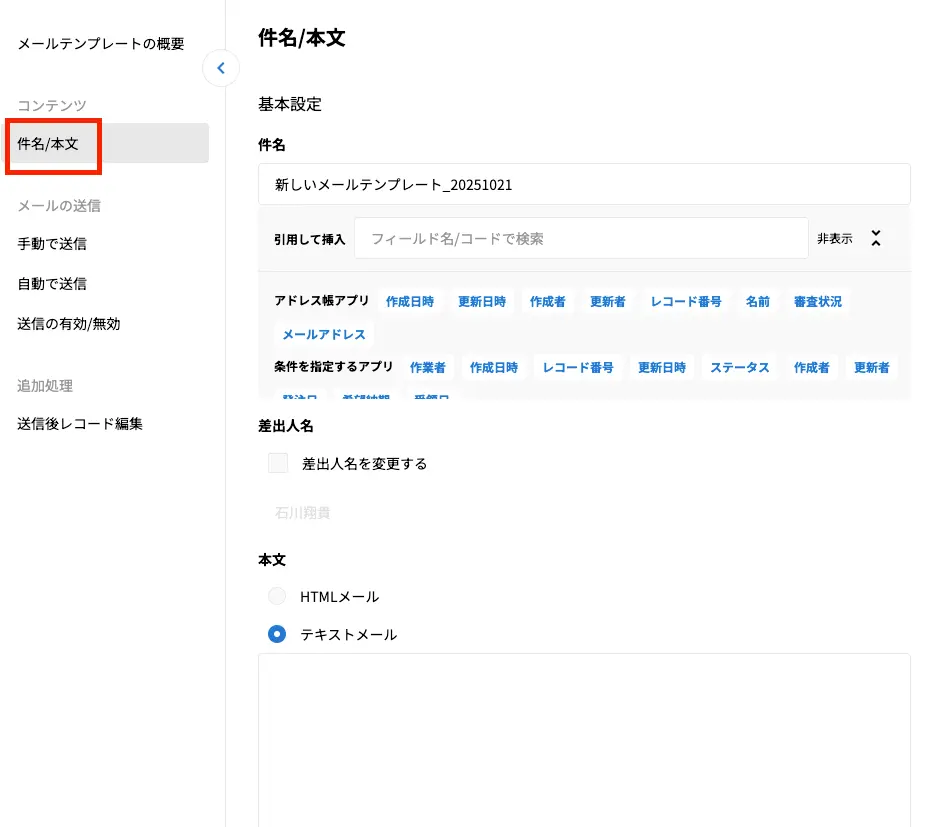Click inside the 本文 body text area
934x827 pixels.
[x=584, y=738]
